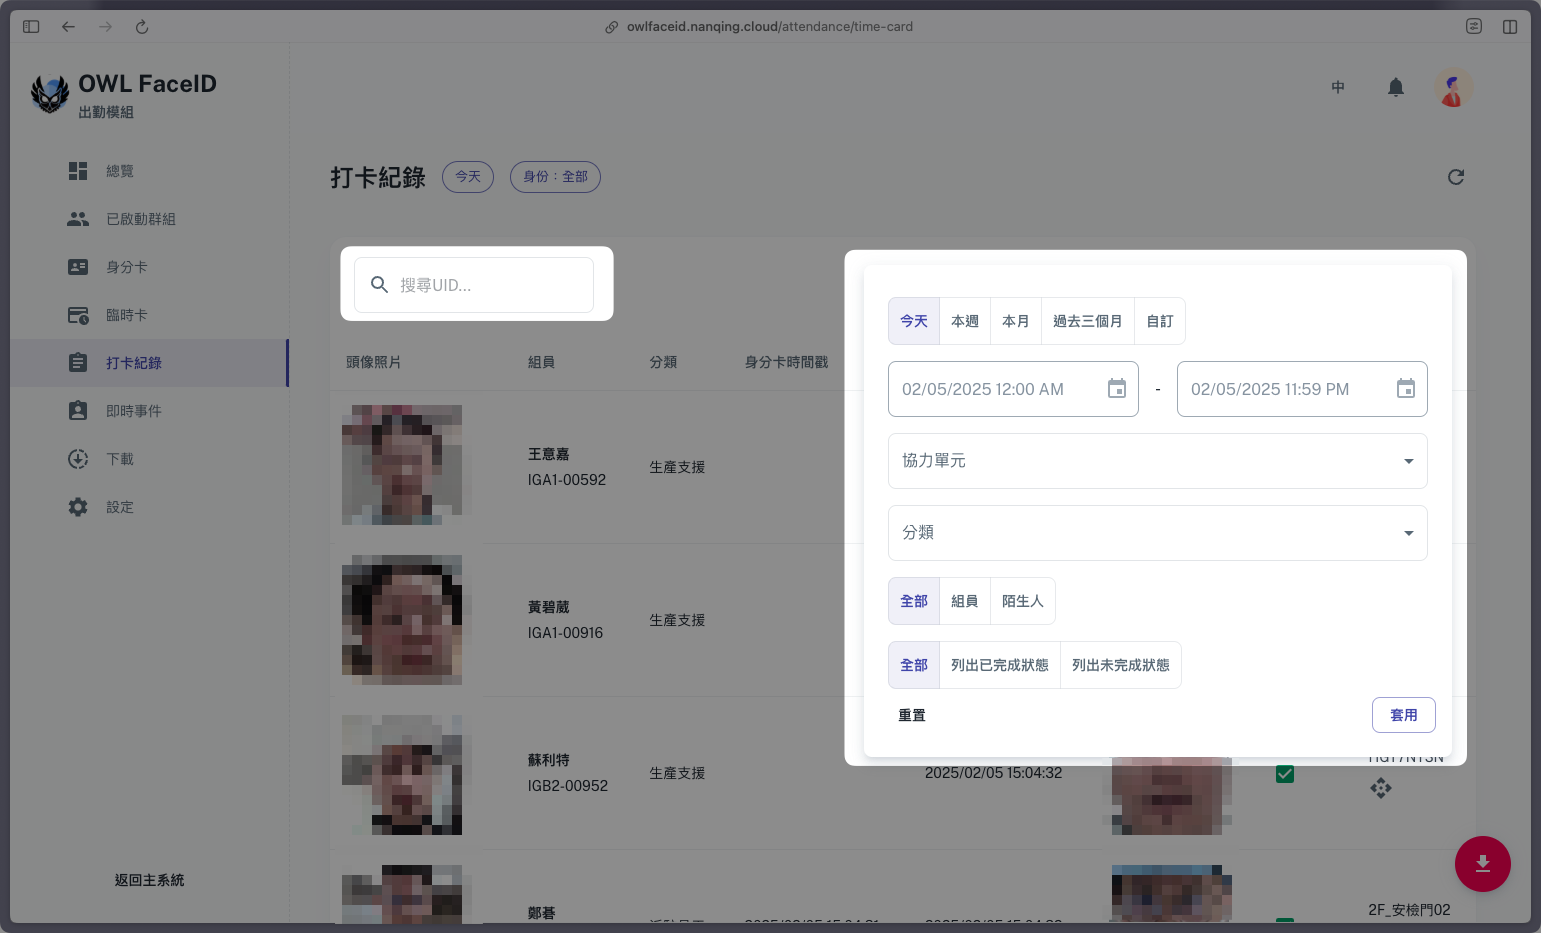This screenshot has height=933, width=1541.
Task: Switch to the 過去三個月 tab
Action: [1087, 320]
